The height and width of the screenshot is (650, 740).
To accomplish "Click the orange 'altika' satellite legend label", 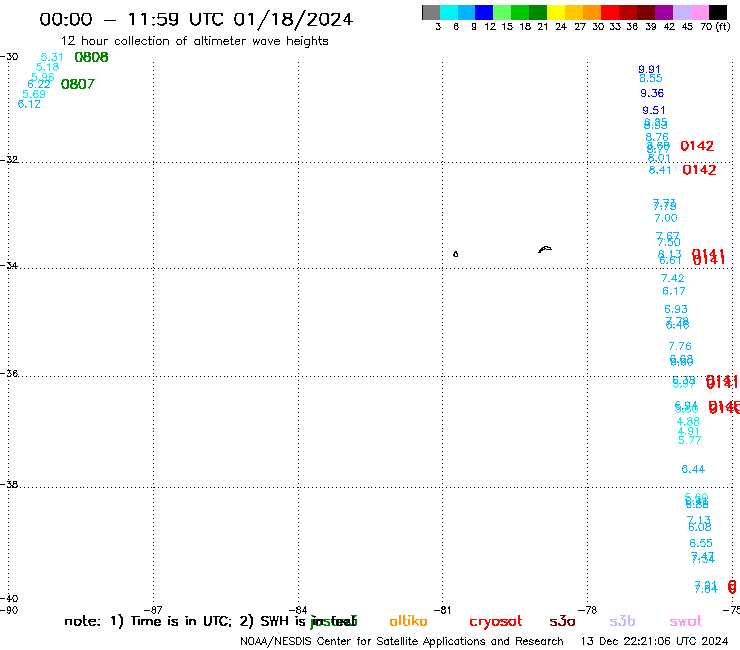I will coord(408,621).
